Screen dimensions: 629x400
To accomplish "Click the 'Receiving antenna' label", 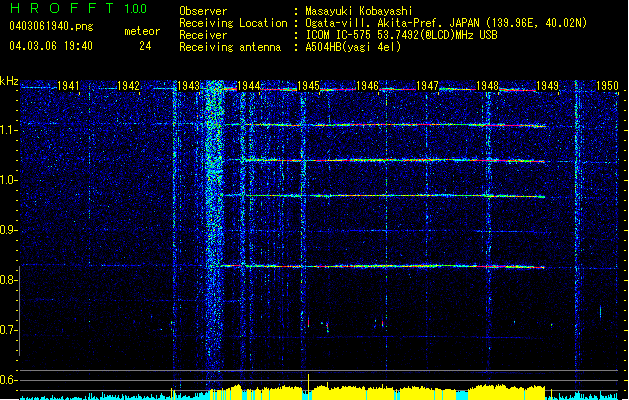I will pyautogui.click(x=230, y=47).
